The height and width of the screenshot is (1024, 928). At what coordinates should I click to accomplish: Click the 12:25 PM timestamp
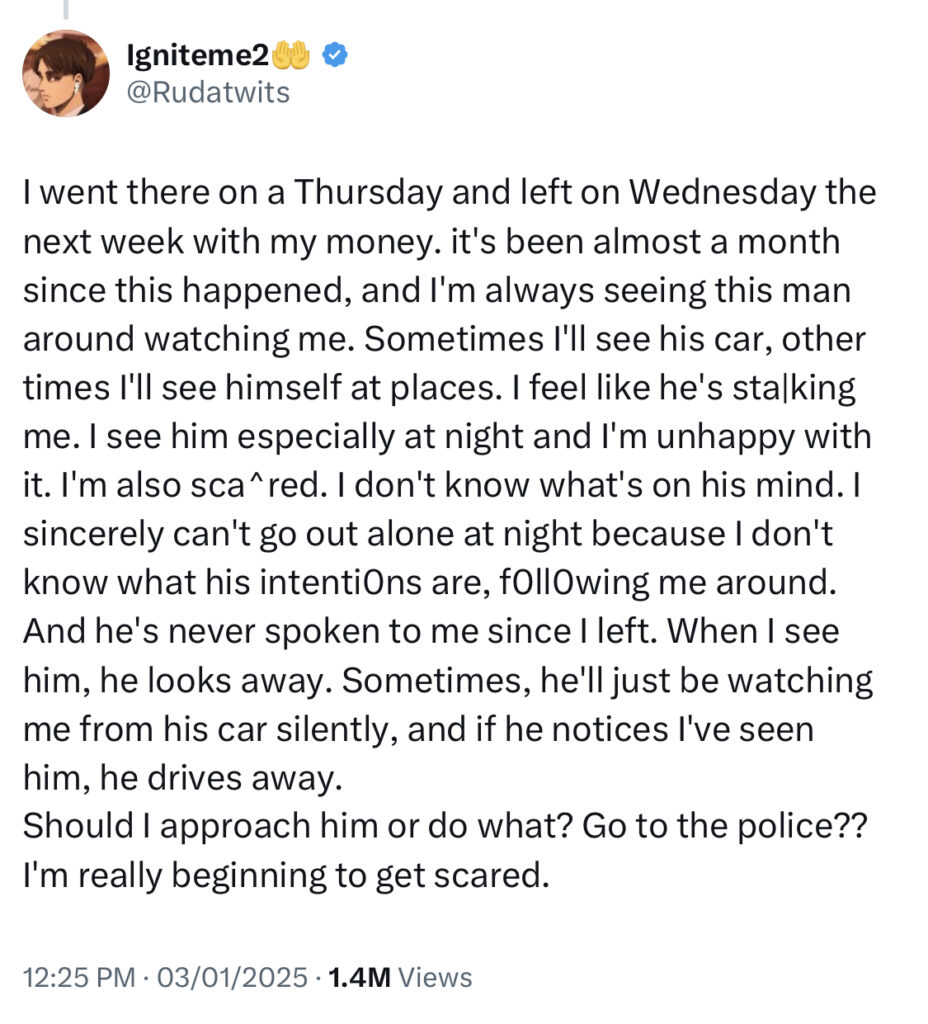click(79, 978)
